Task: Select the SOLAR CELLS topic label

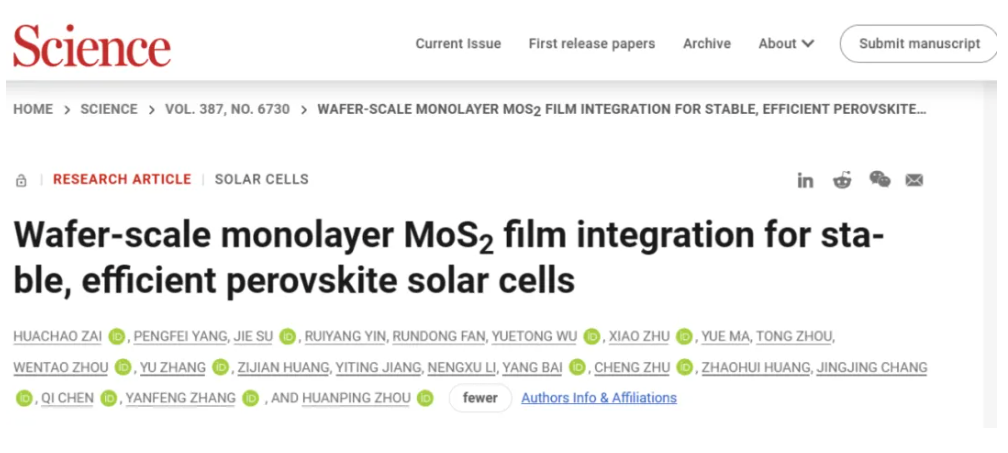Action: [262, 179]
